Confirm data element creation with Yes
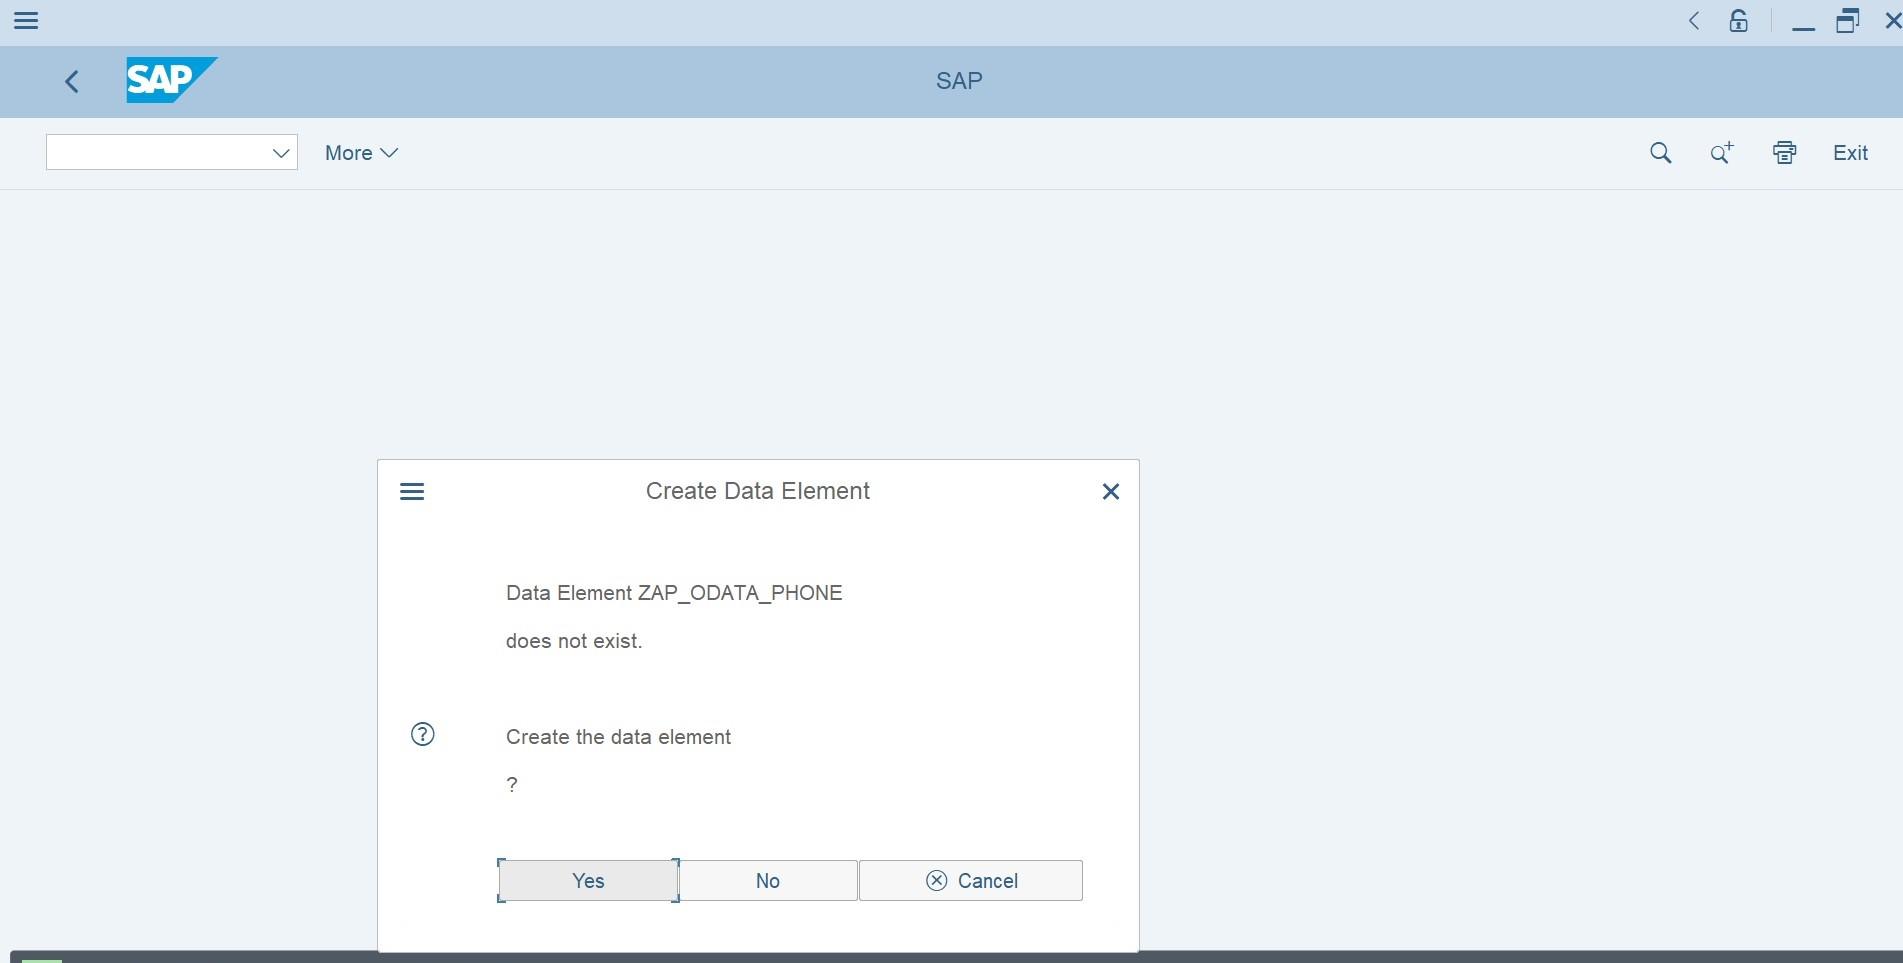Image resolution: width=1903 pixels, height=963 pixels. tap(587, 880)
